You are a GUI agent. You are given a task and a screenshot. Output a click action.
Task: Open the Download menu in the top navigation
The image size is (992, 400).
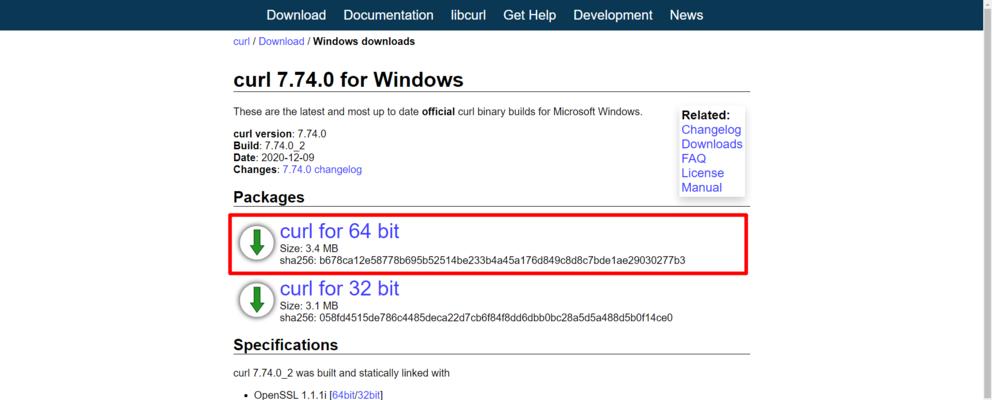(x=296, y=15)
